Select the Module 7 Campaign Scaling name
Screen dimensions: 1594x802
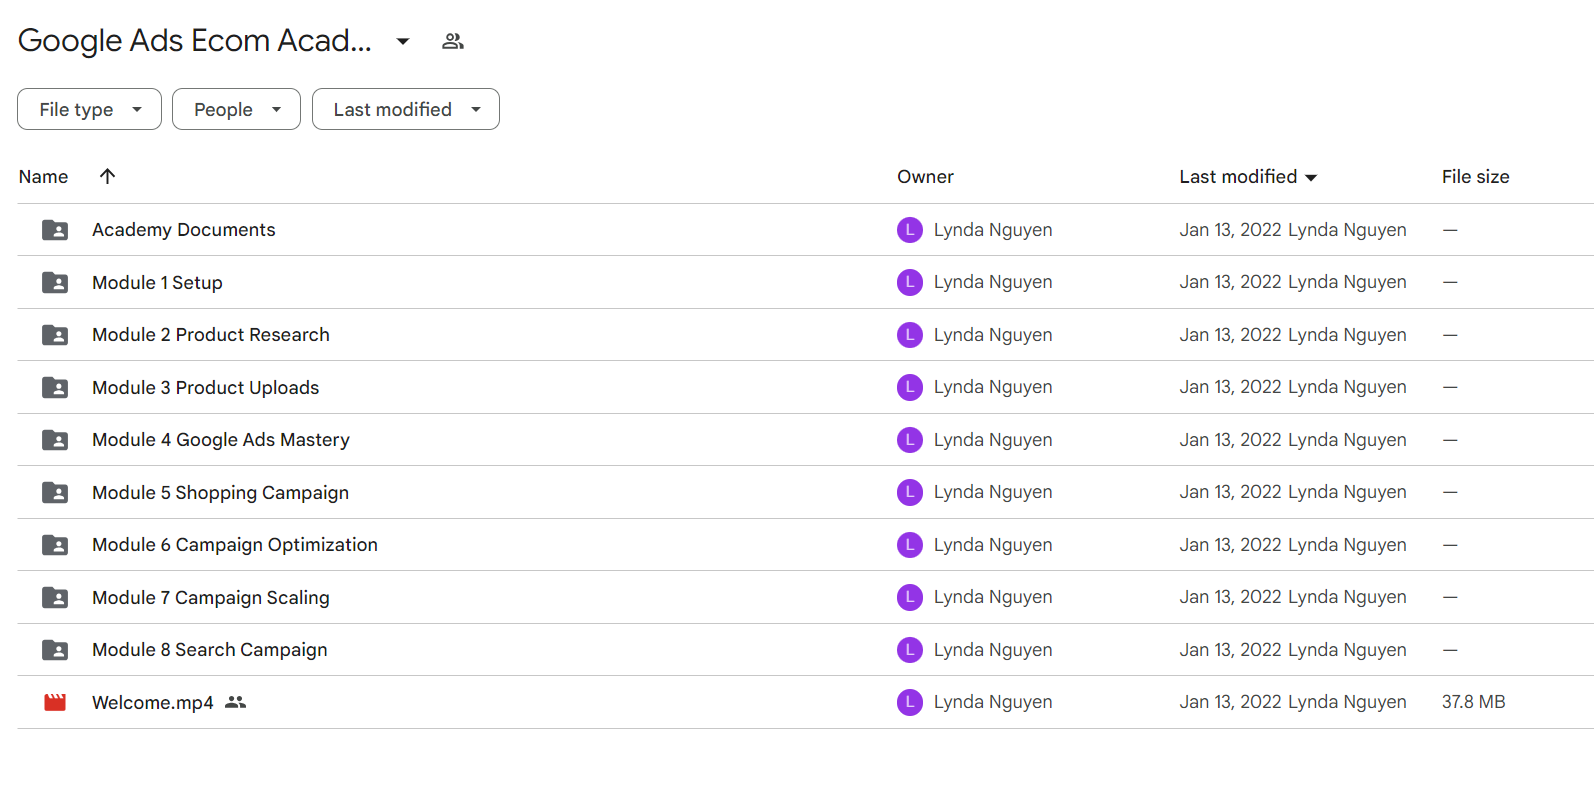(210, 598)
